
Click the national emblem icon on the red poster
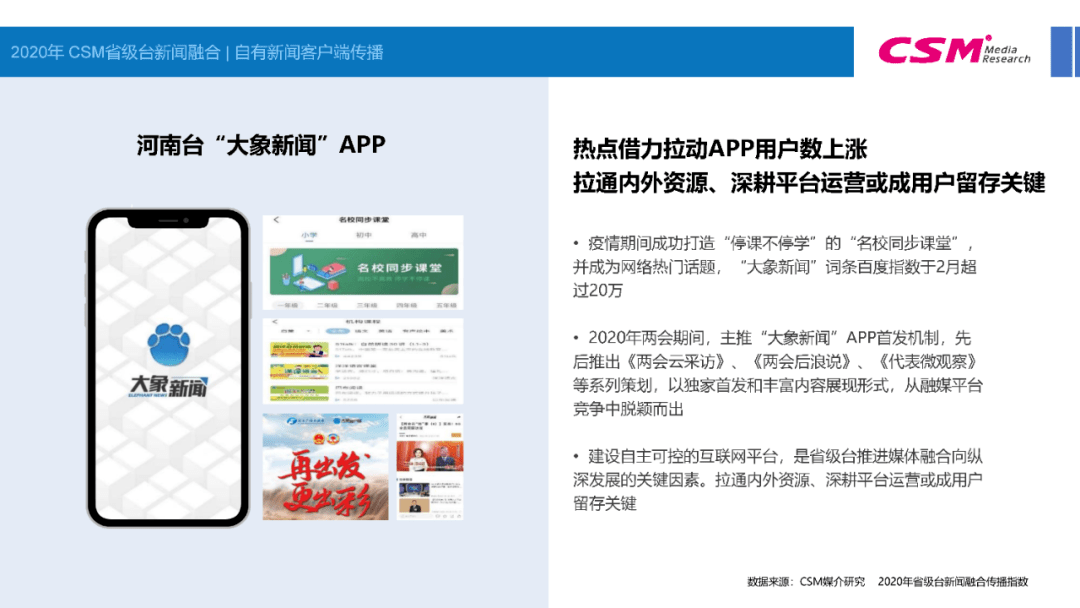[318, 439]
